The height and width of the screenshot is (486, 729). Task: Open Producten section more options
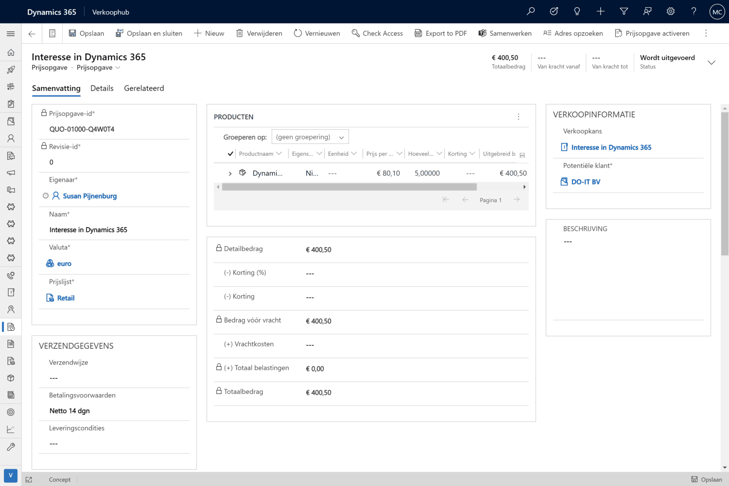click(x=518, y=117)
